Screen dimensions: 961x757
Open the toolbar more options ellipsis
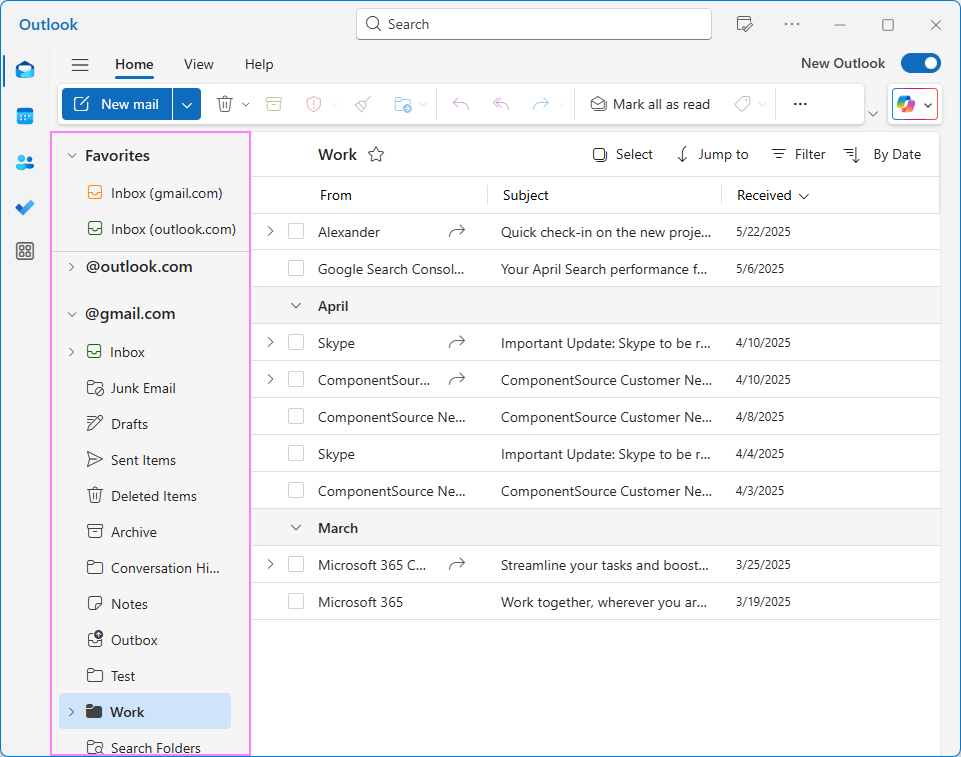tap(800, 104)
